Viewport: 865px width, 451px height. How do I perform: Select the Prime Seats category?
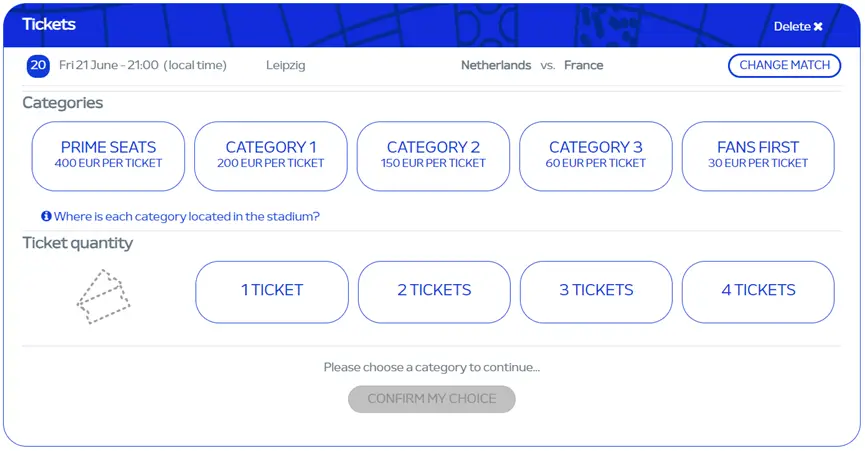pos(108,156)
